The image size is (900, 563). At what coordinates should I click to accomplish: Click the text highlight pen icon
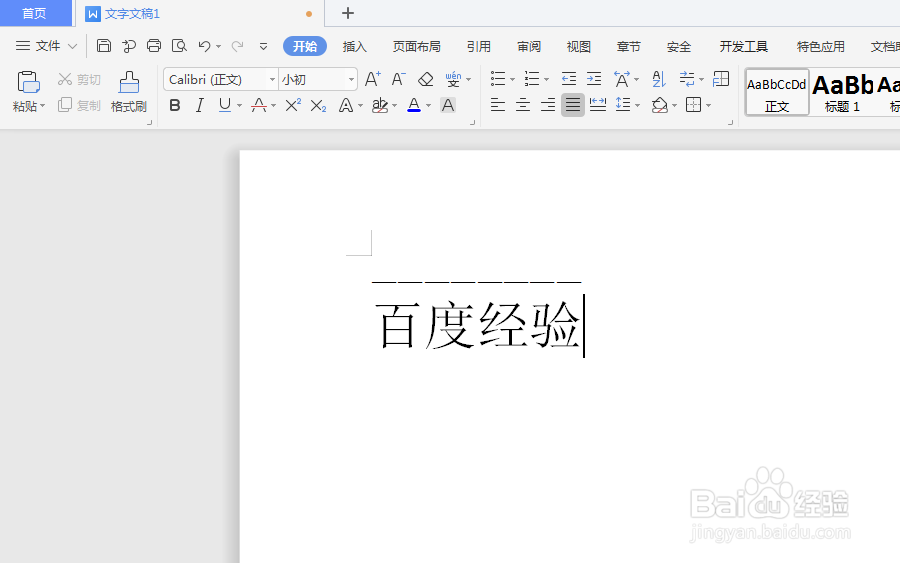click(x=379, y=105)
